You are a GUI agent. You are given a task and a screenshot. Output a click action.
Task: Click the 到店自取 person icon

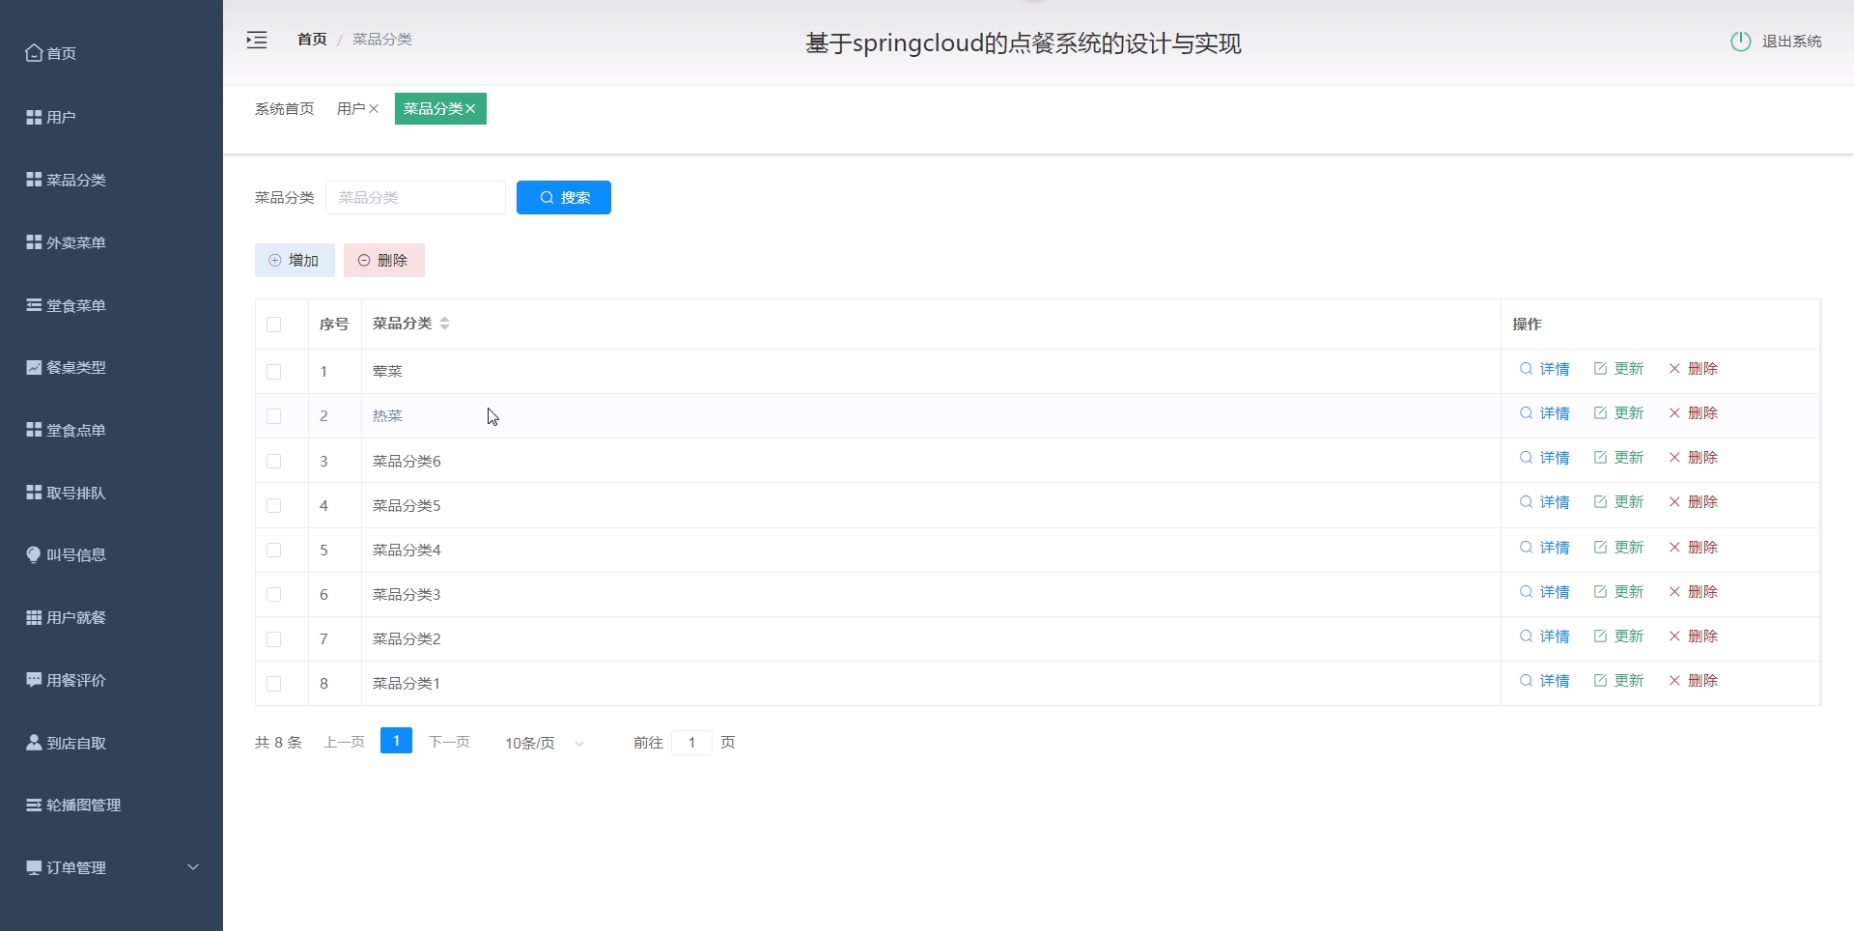tap(34, 742)
